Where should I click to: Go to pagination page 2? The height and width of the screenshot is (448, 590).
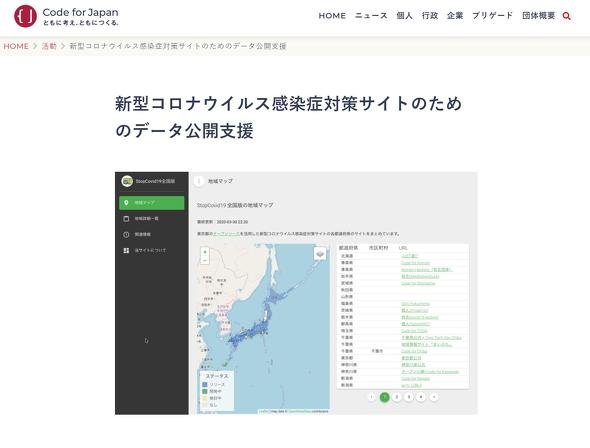coord(397,397)
